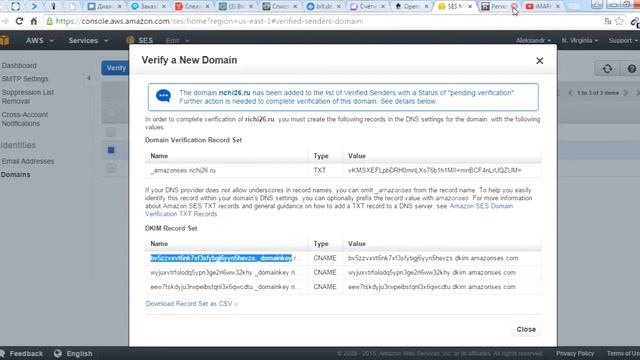Bookmark the page with the star icon
Viewport: 640px width, 360px height.
coord(619,21)
